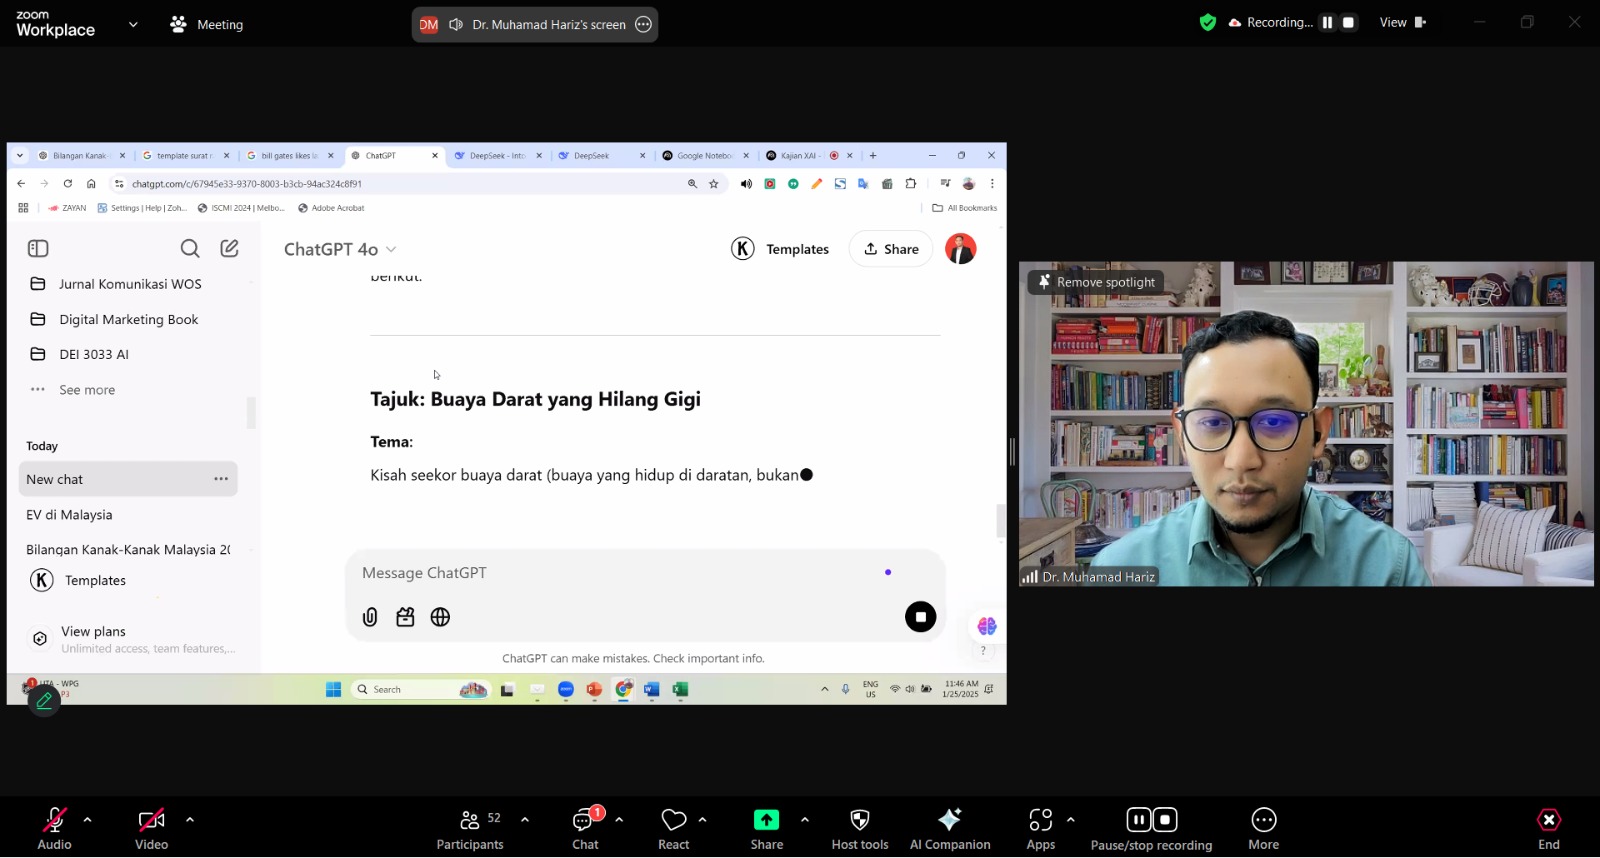Stop recording from top indicator
The width and height of the screenshot is (1600, 858).
click(x=1349, y=22)
